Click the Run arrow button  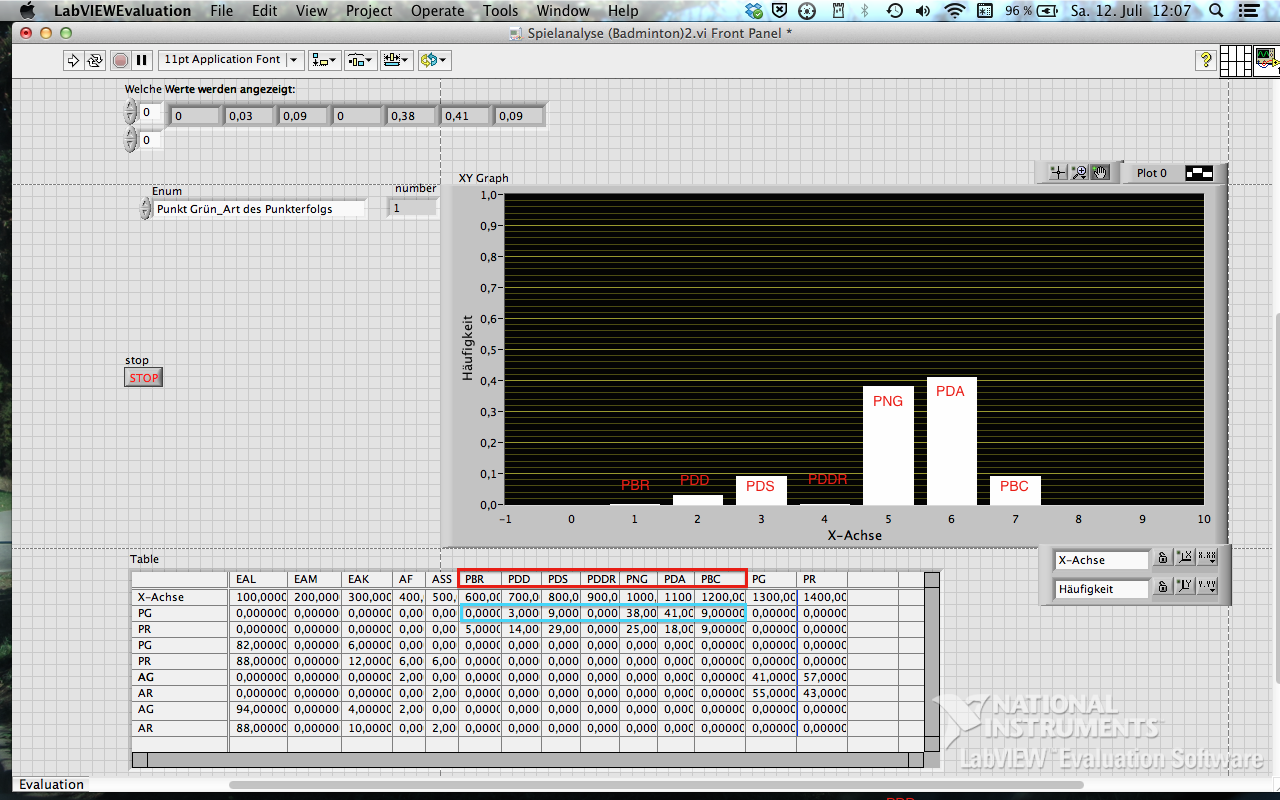[x=73, y=60]
